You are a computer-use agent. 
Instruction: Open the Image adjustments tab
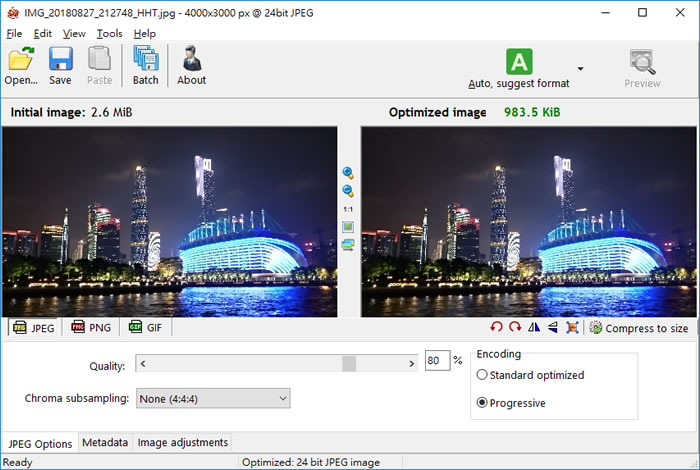(x=182, y=442)
